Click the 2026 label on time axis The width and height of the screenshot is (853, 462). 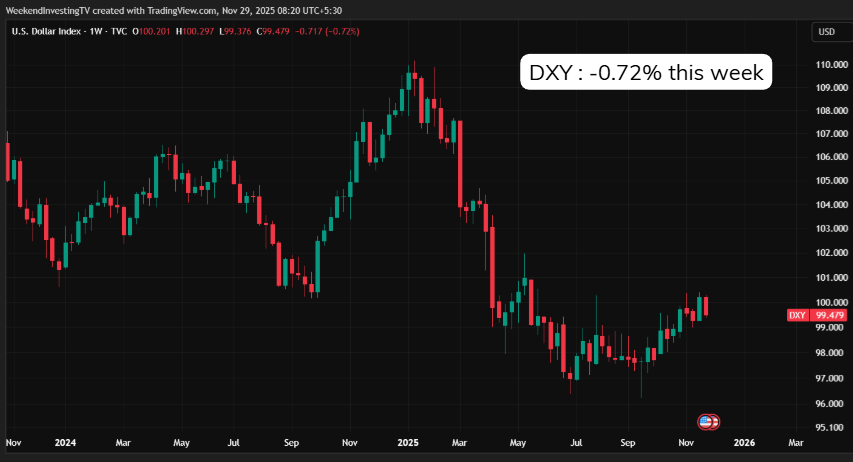click(x=744, y=441)
